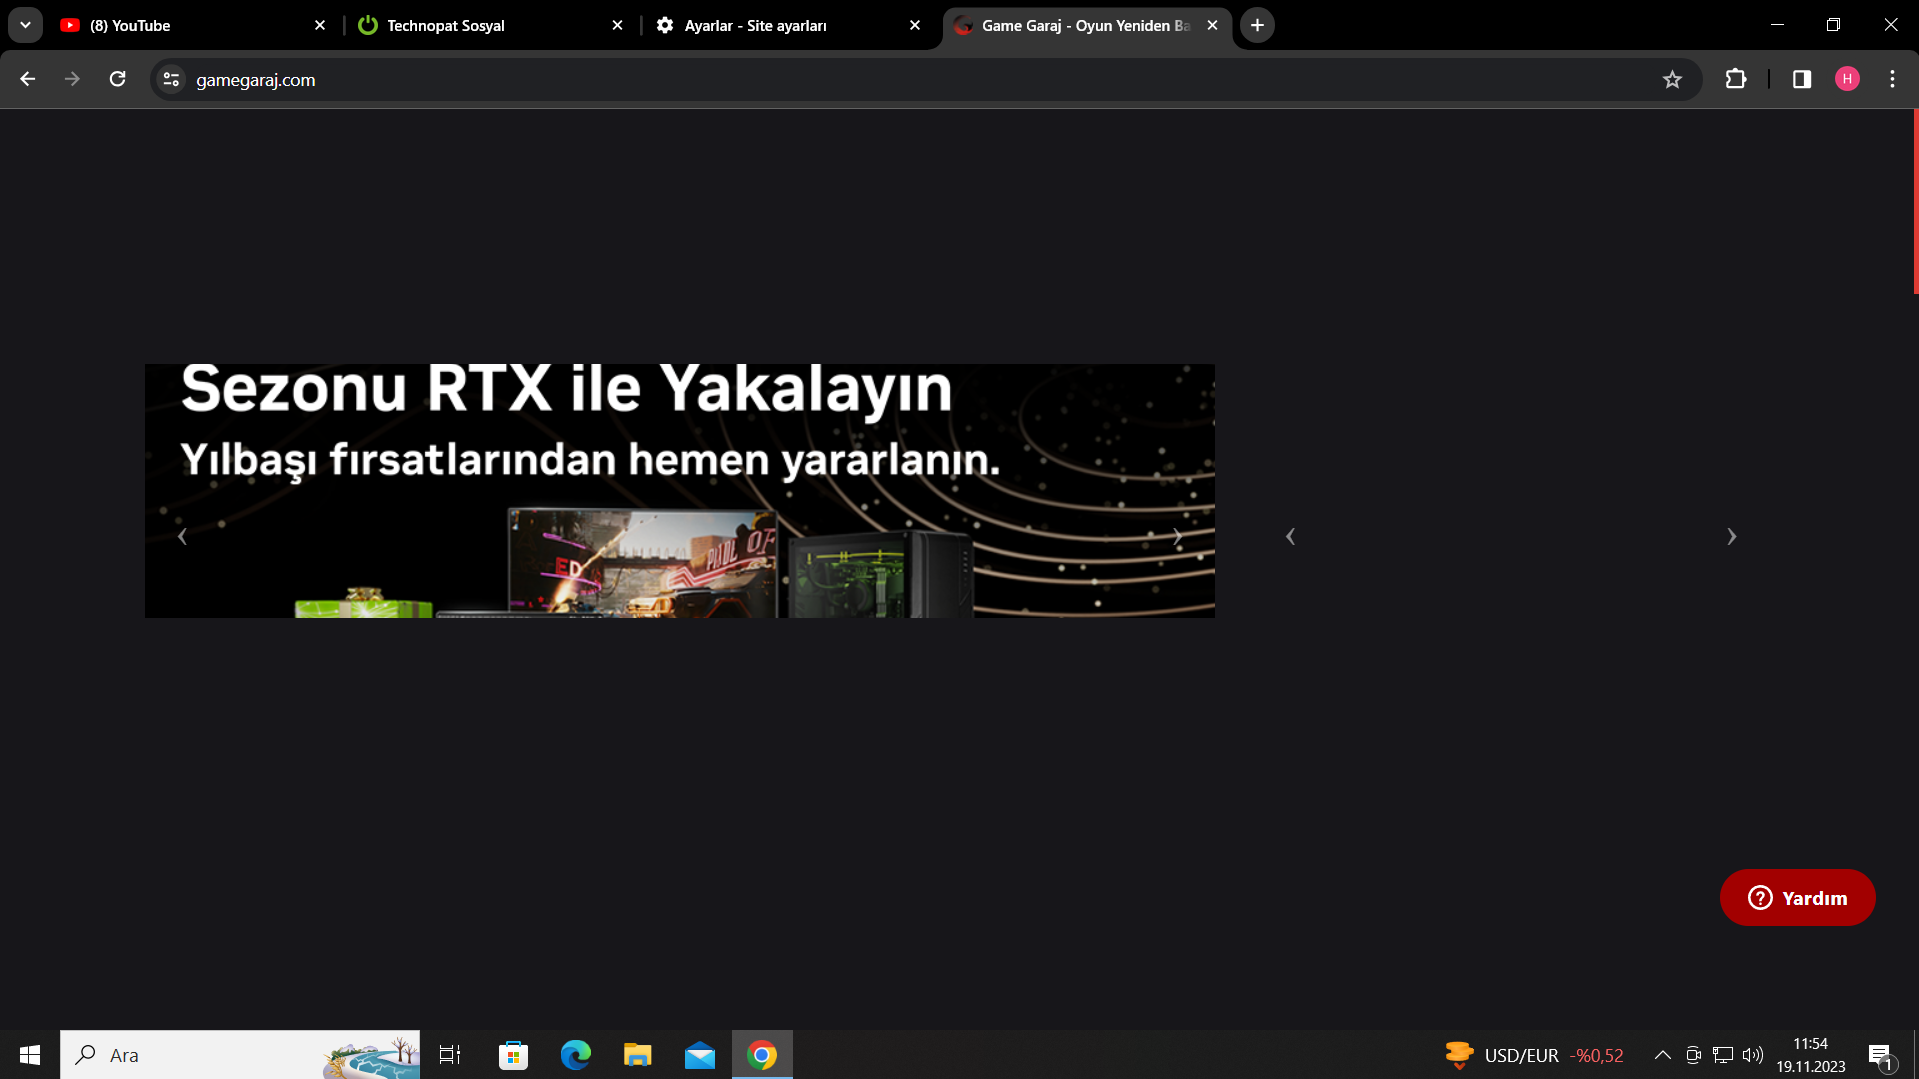The height and width of the screenshot is (1079, 1919).
Task: Open the USD/EUR currency widget
Action: point(1534,1055)
